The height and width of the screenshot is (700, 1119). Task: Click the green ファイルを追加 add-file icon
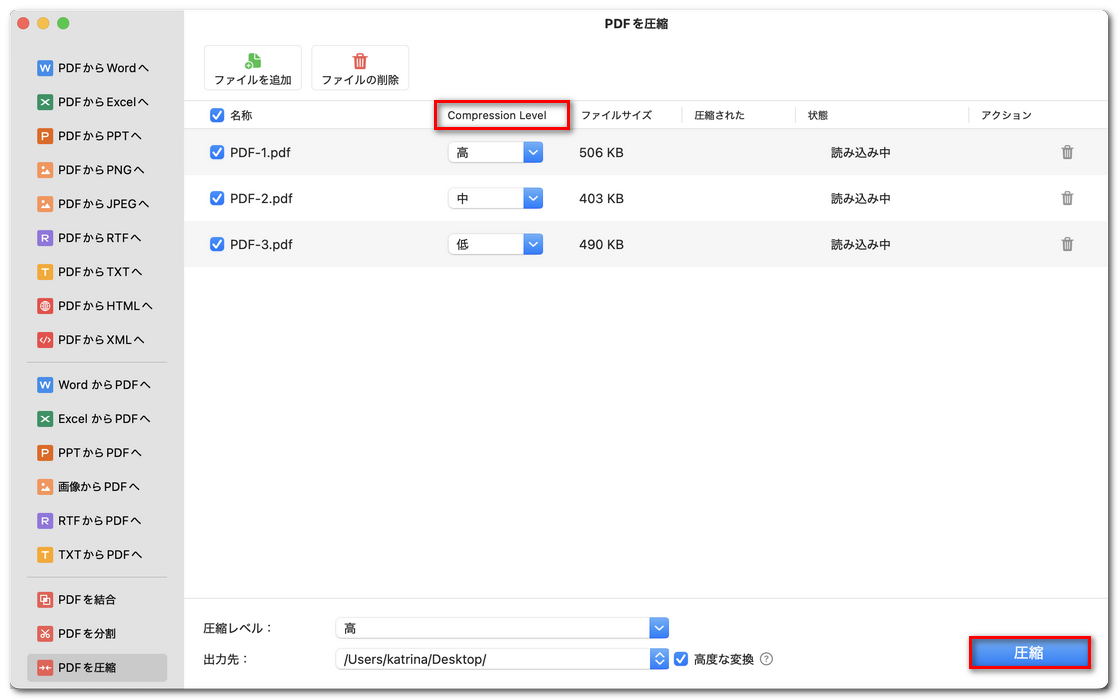pos(252,60)
